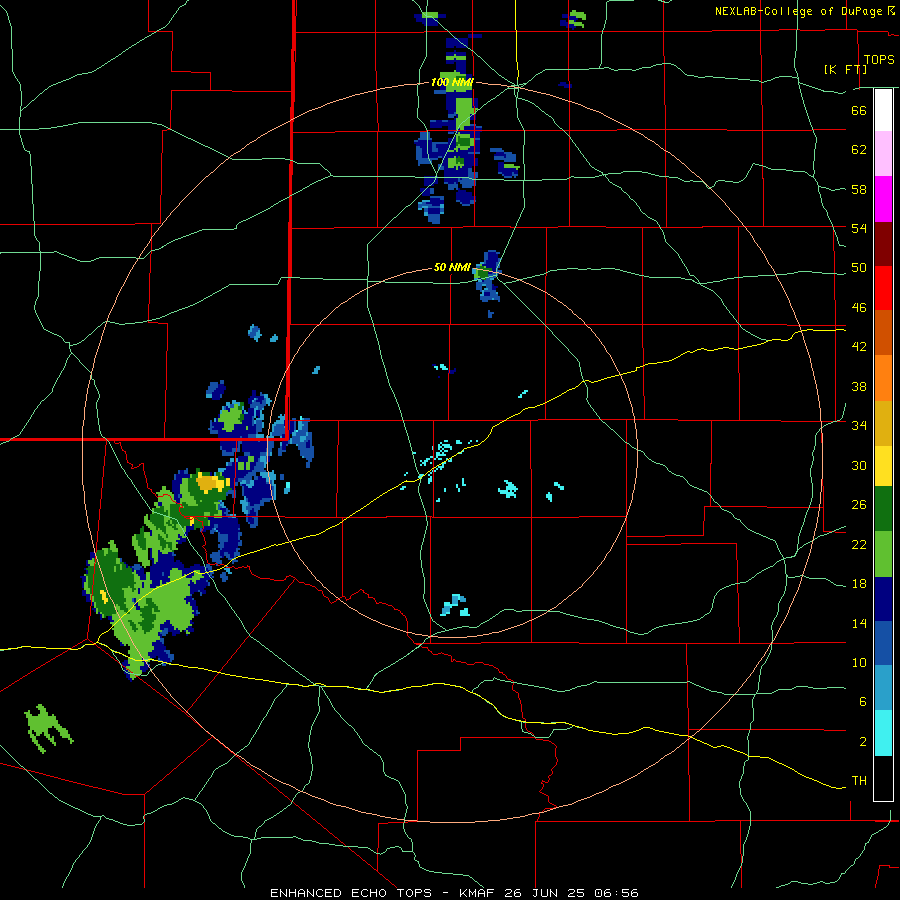Pick the cyan swatch near the scale bottom
The width and height of the screenshot is (900, 900).
[x=883, y=733]
